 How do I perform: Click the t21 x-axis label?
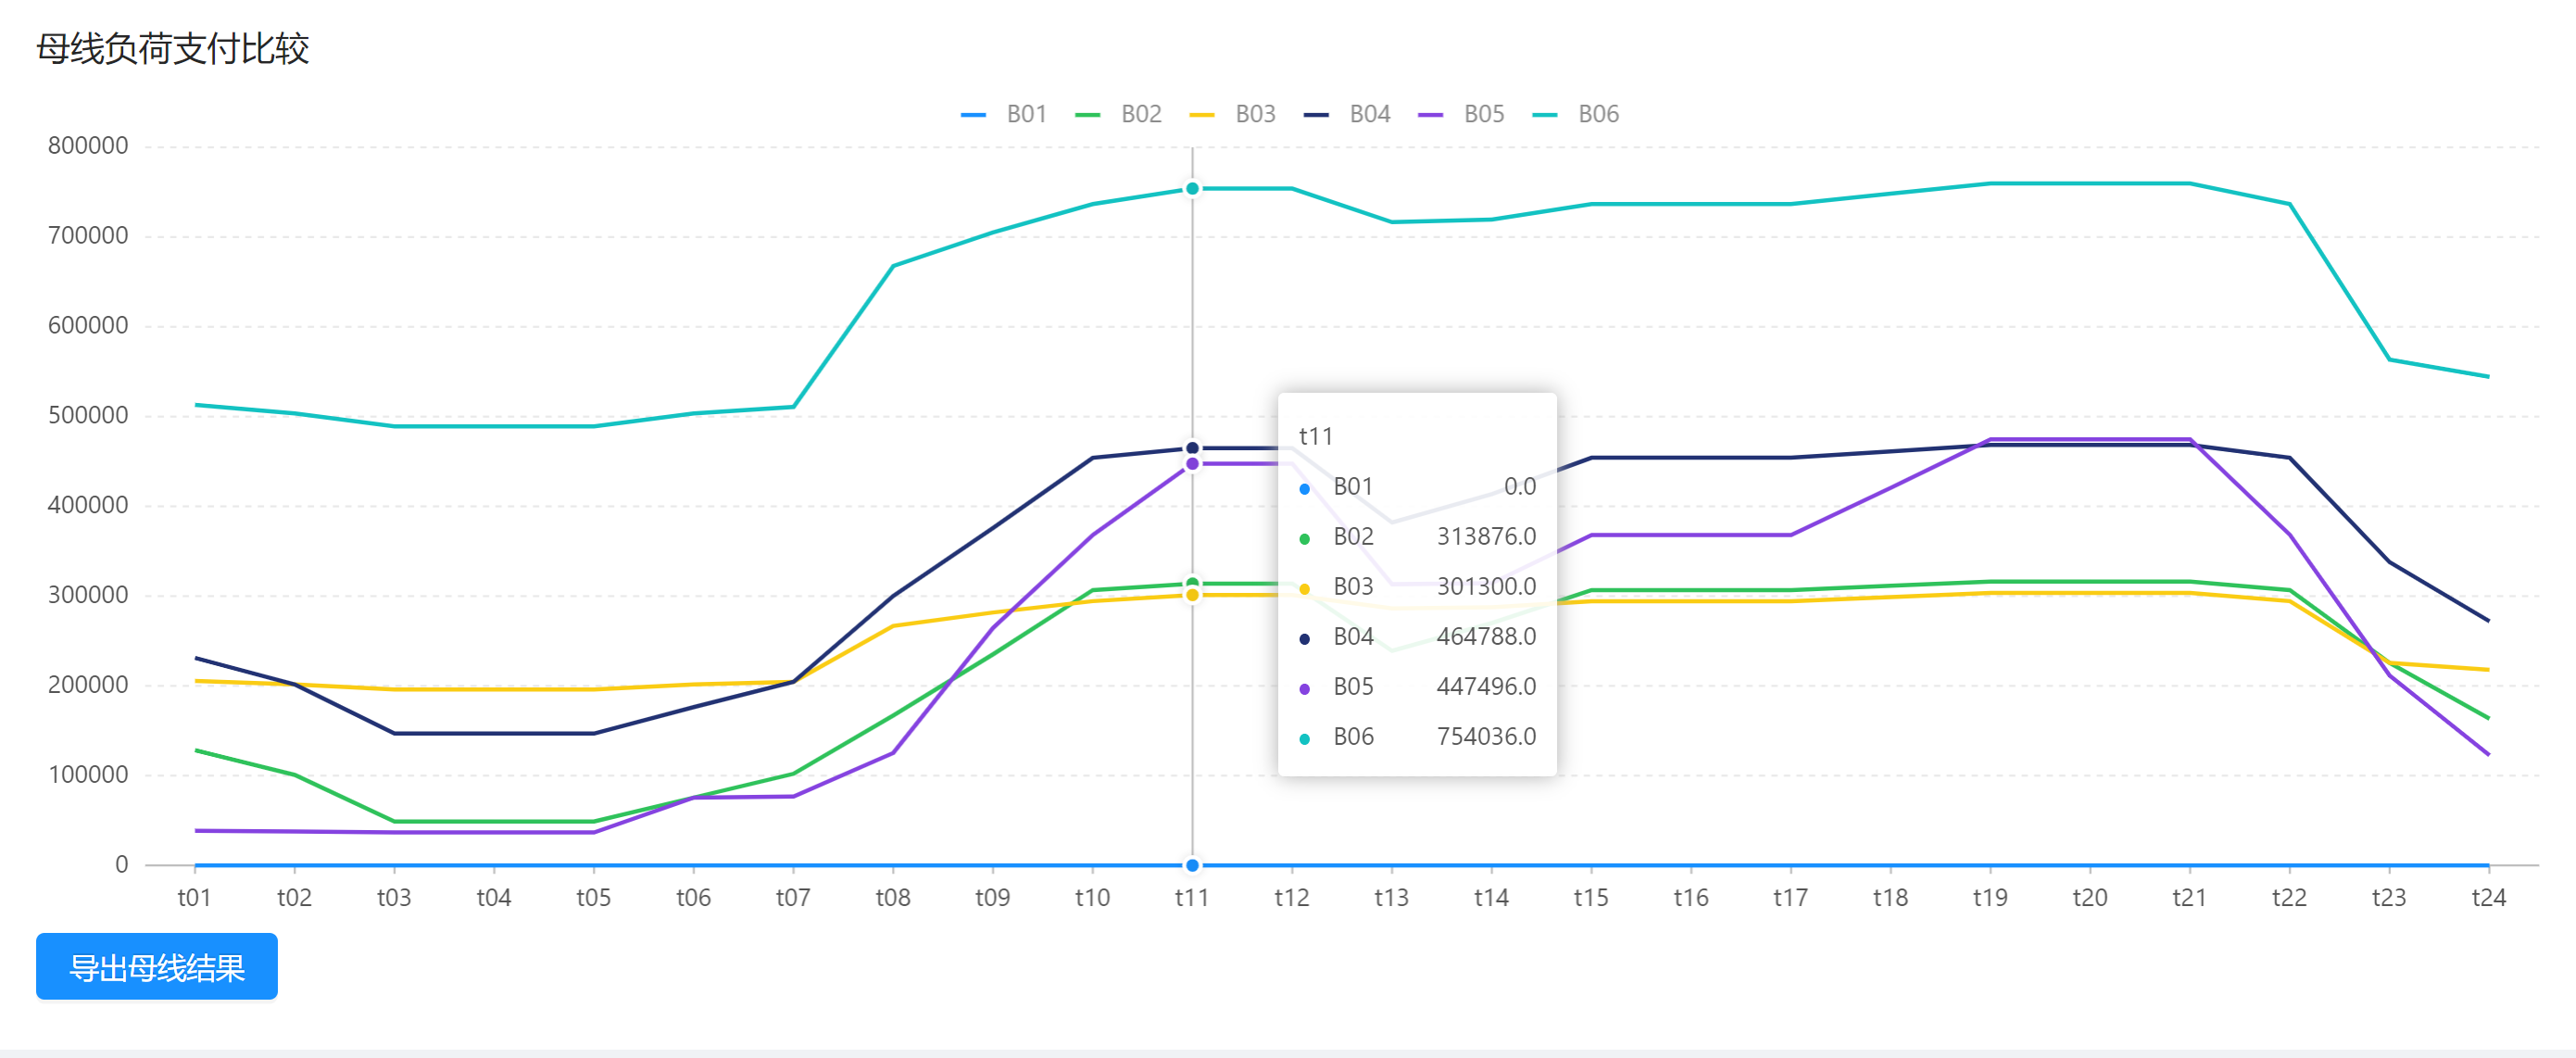coord(2189,898)
